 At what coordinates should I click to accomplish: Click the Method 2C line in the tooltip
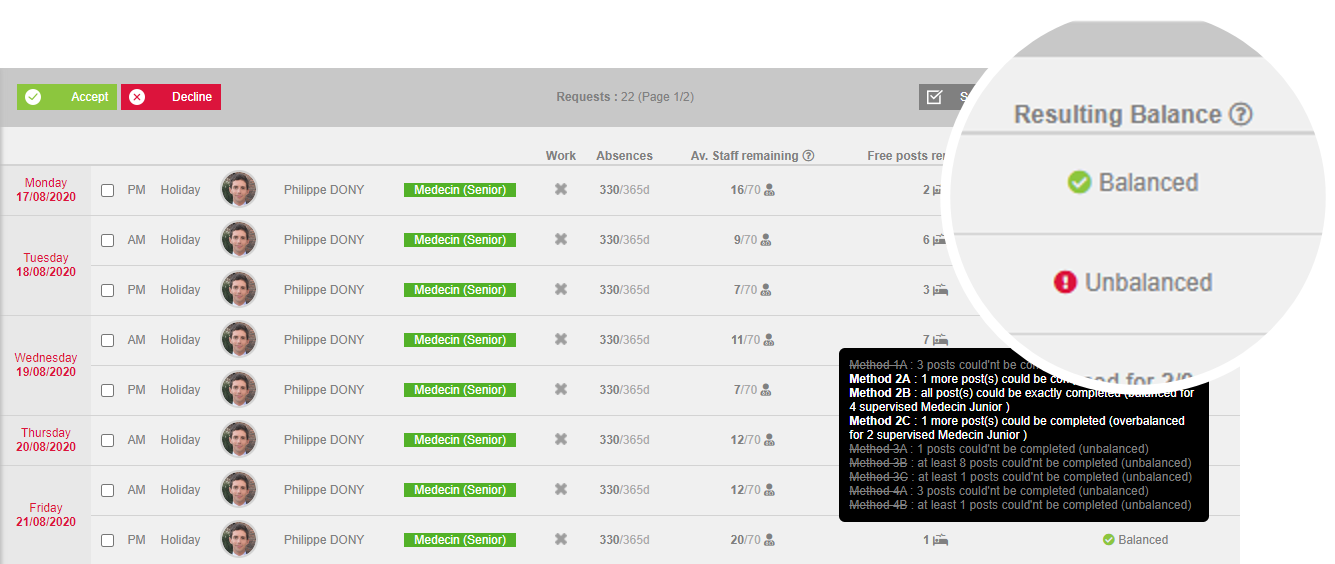pyautogui.click(x=1017, y=428)
